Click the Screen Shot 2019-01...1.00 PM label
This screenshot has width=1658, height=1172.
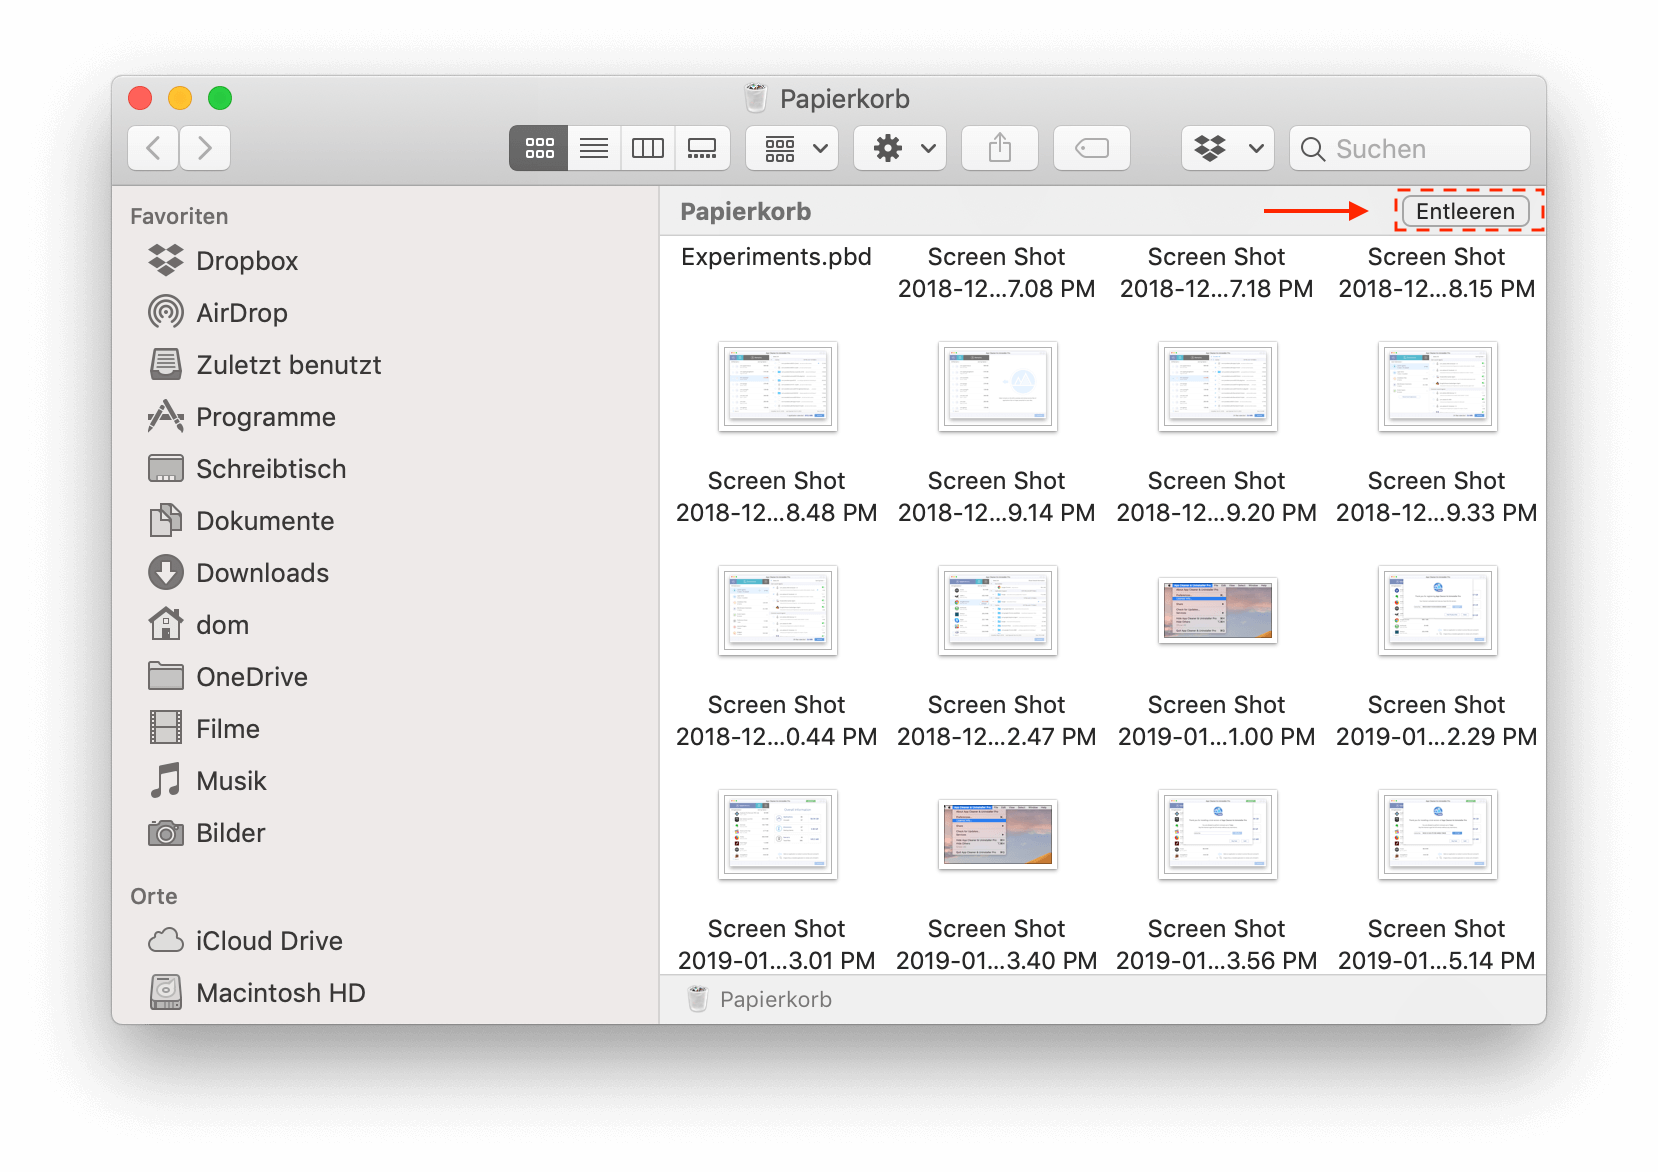[x=1217, y=720]
